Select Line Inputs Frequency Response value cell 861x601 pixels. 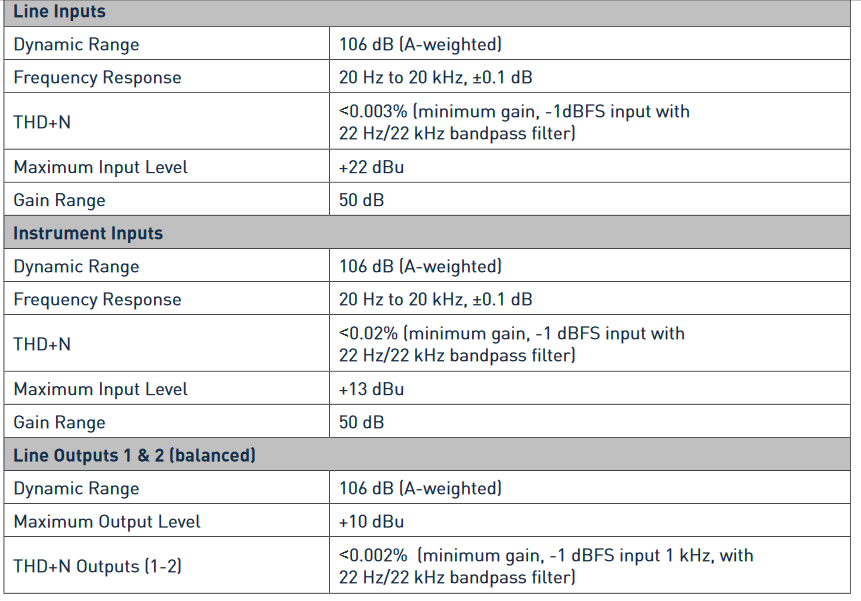(590, 77)
